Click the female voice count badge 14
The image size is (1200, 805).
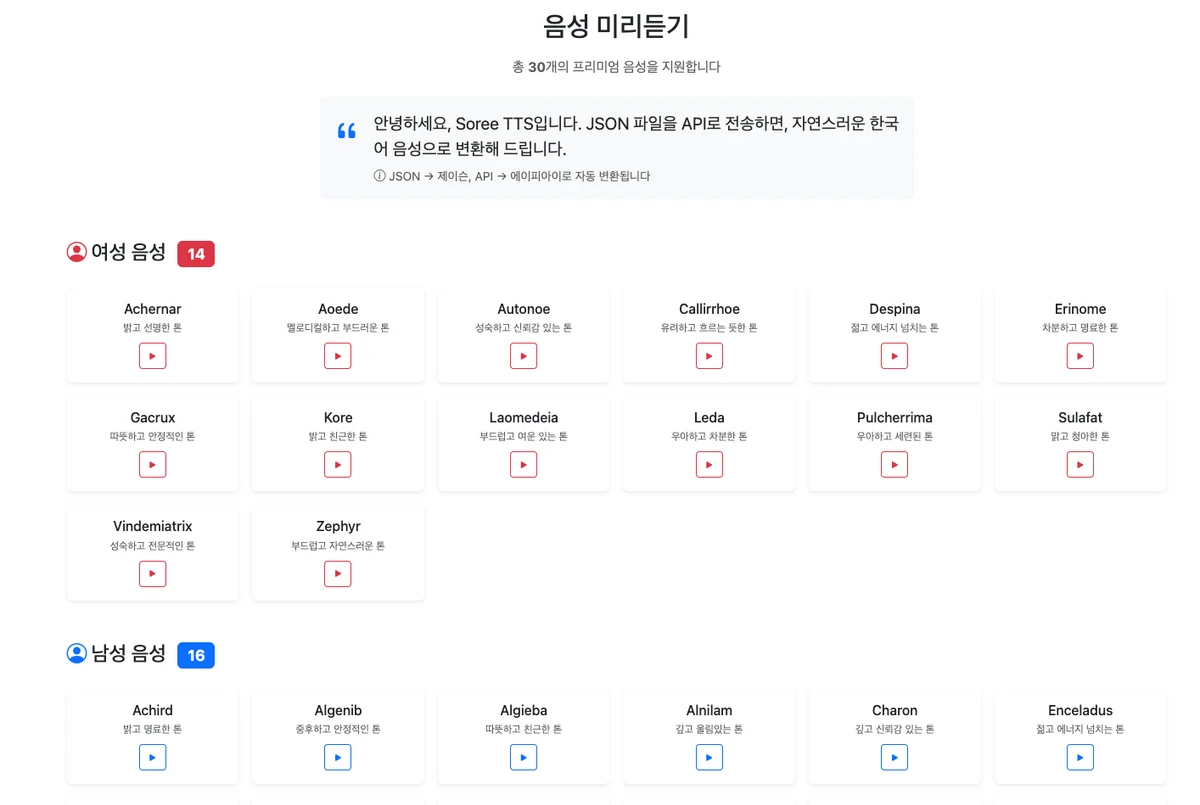[196, 254]
